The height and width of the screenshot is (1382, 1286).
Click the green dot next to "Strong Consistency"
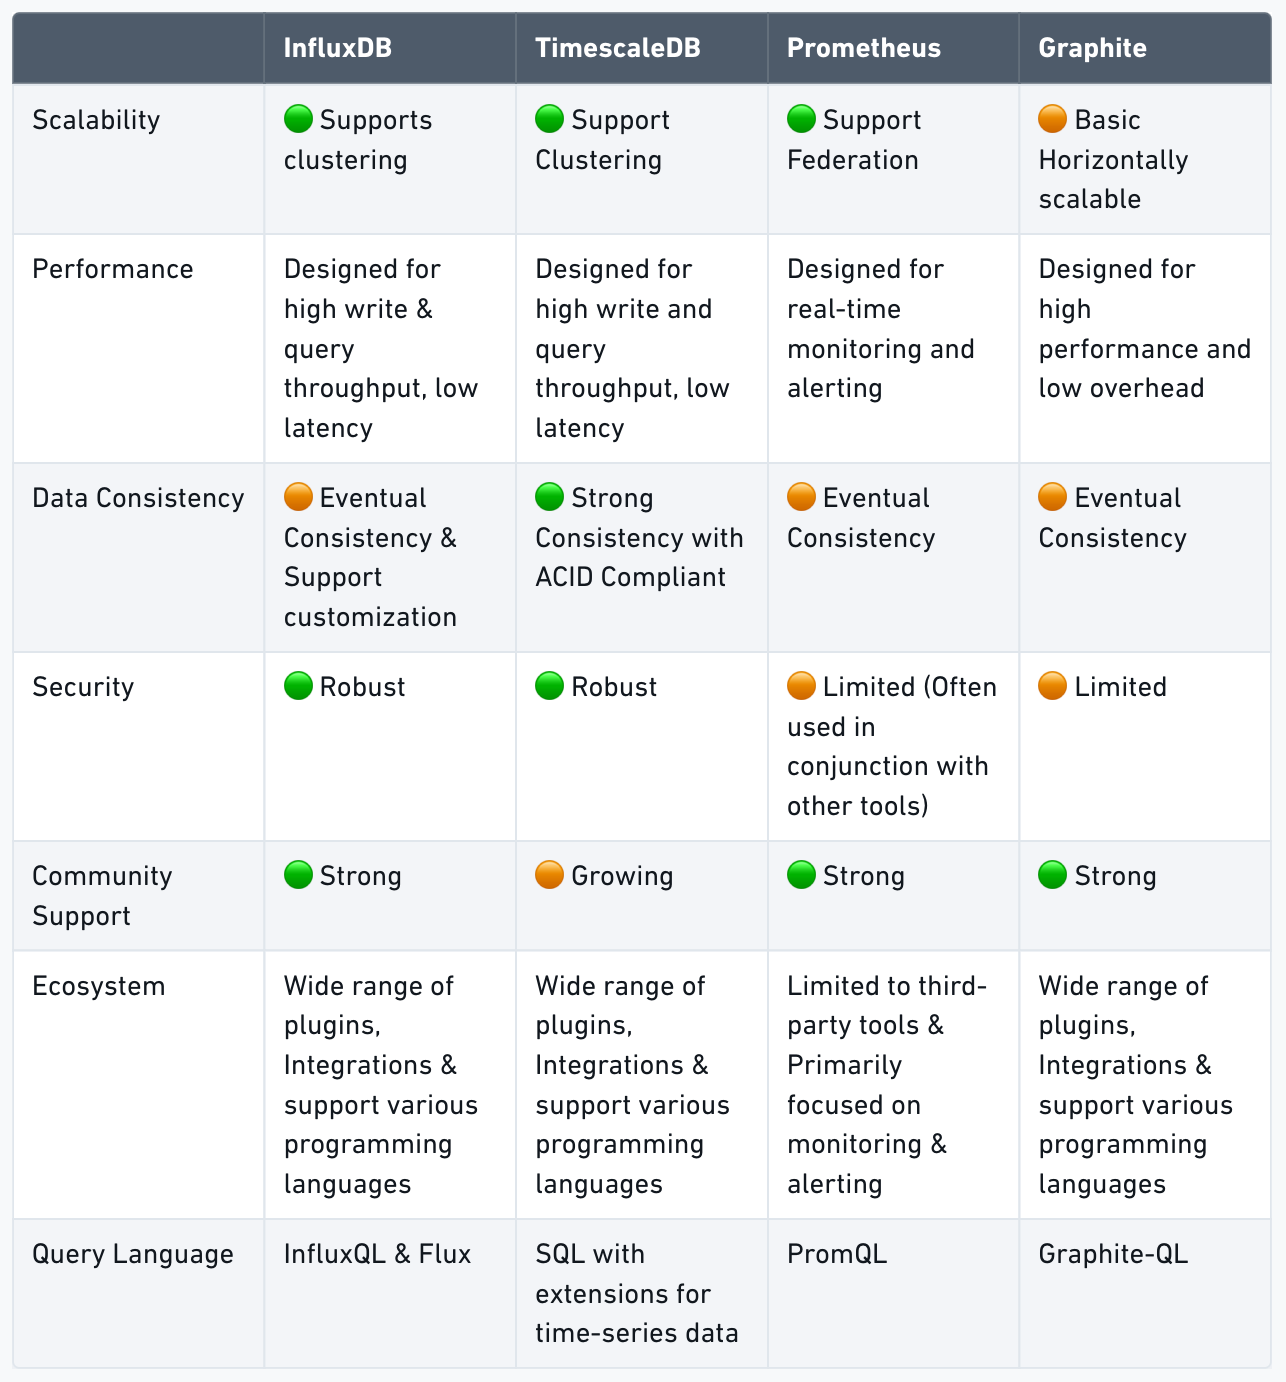click(549, 497)
